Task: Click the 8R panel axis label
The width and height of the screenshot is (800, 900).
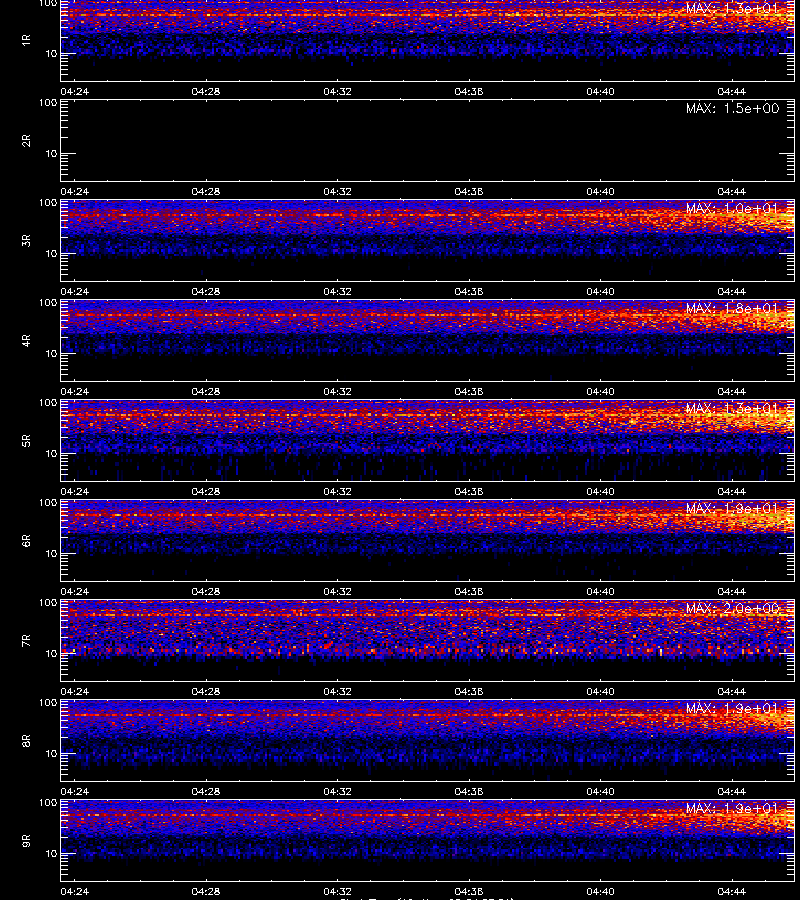Action: click(26, 740)
